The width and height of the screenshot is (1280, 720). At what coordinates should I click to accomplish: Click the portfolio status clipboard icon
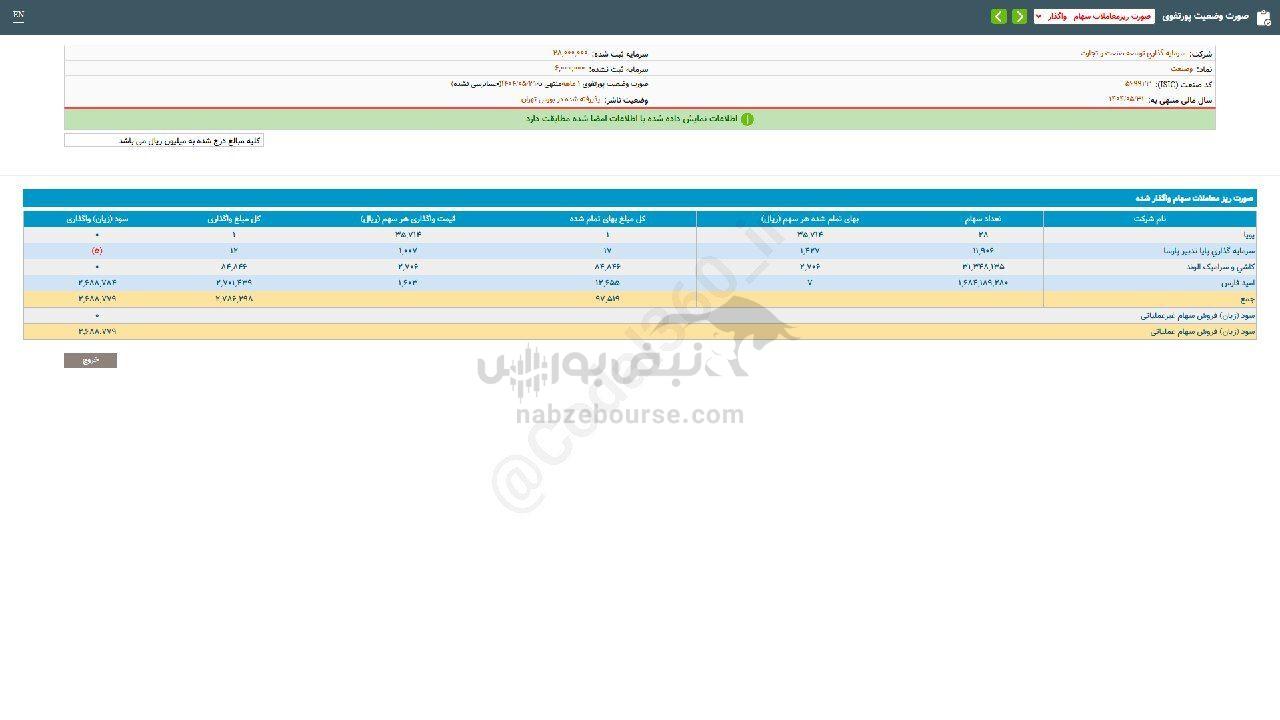coord(1264,17)
